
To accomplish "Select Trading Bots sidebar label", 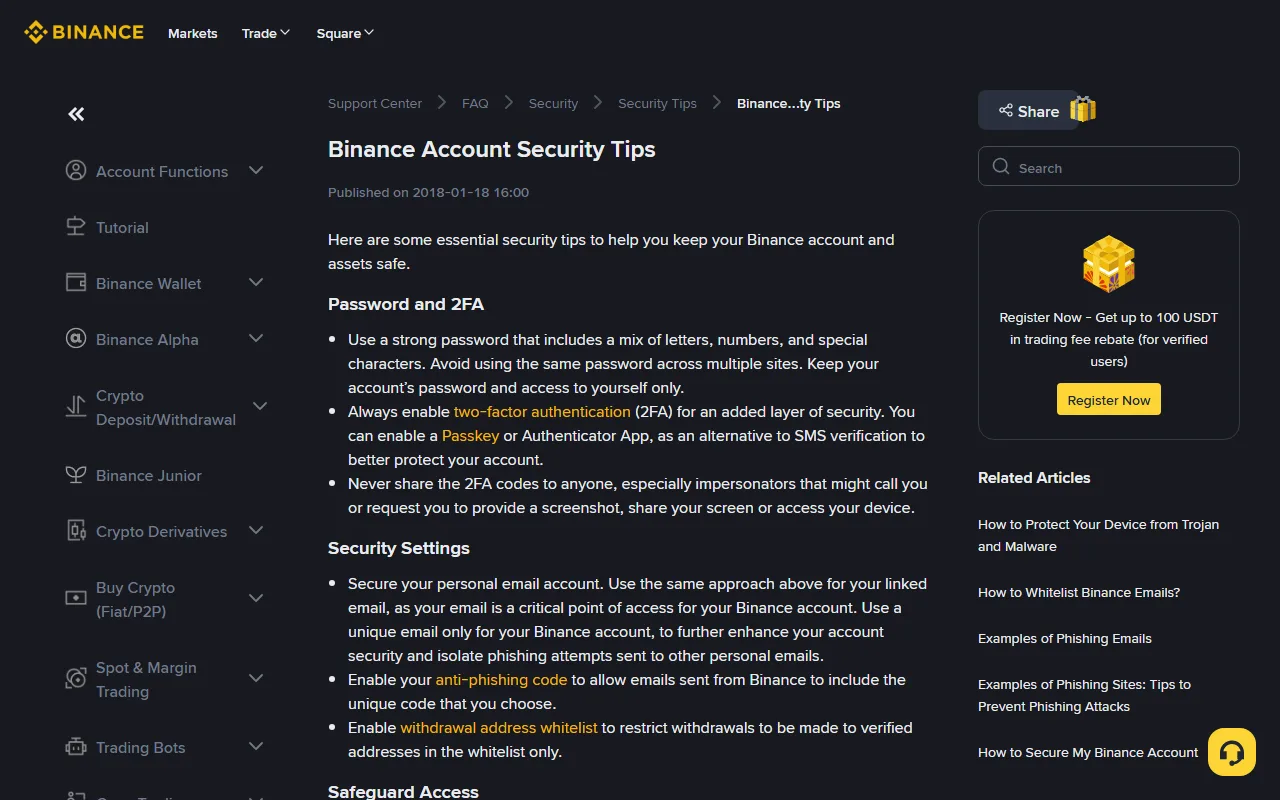I will pyautogui.click(x=141, y=747).
